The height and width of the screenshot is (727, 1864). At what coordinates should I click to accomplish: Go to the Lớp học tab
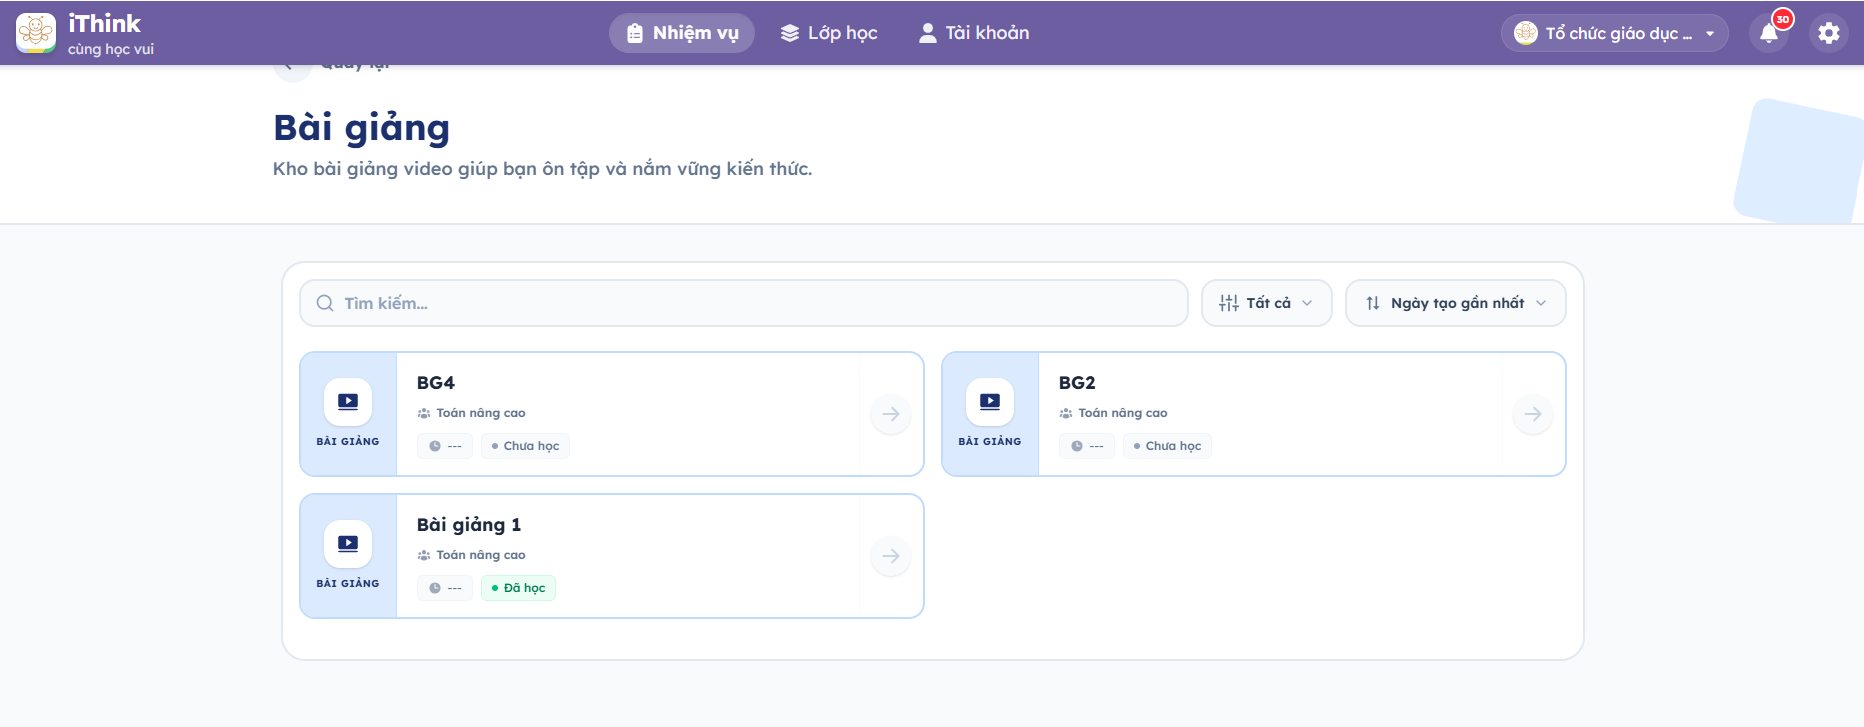click(x=829, y=33)
